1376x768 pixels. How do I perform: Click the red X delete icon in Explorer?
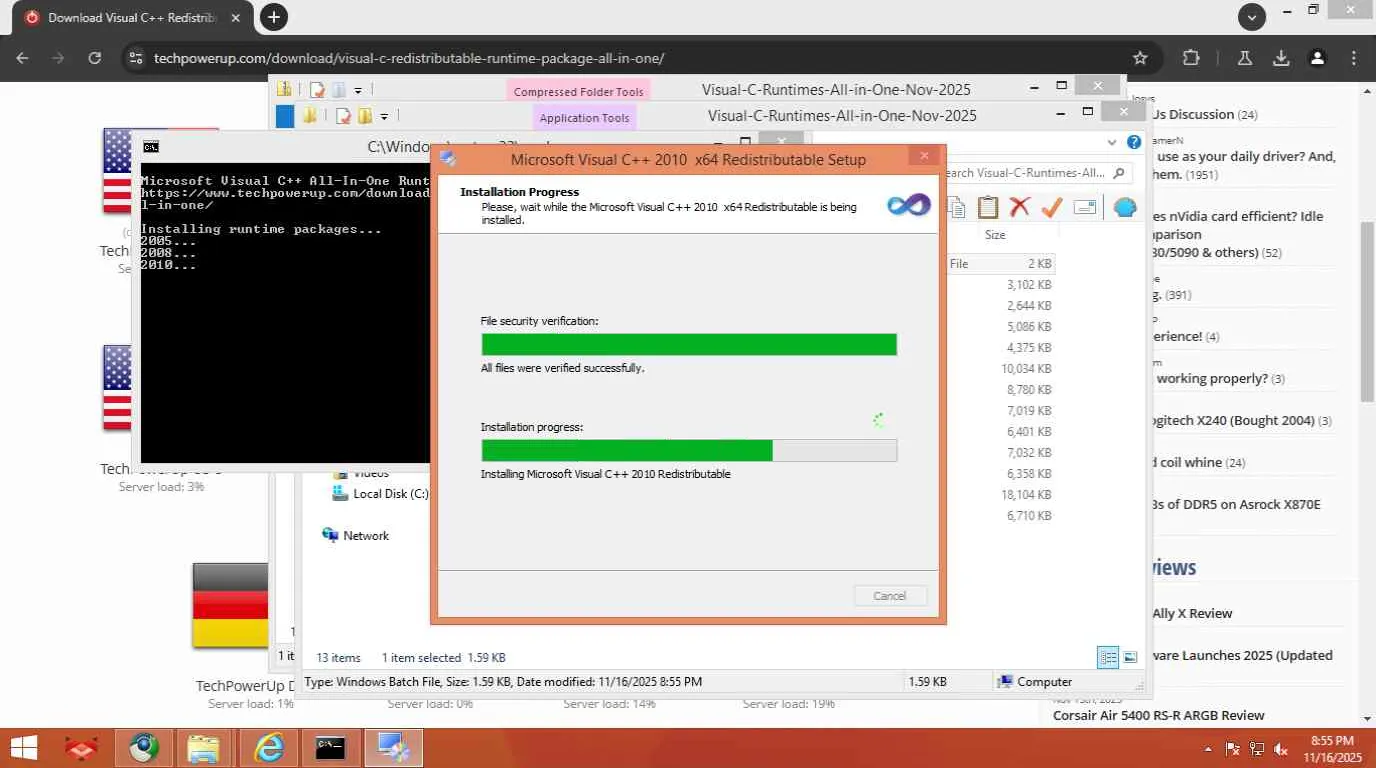pos(1019,207)
